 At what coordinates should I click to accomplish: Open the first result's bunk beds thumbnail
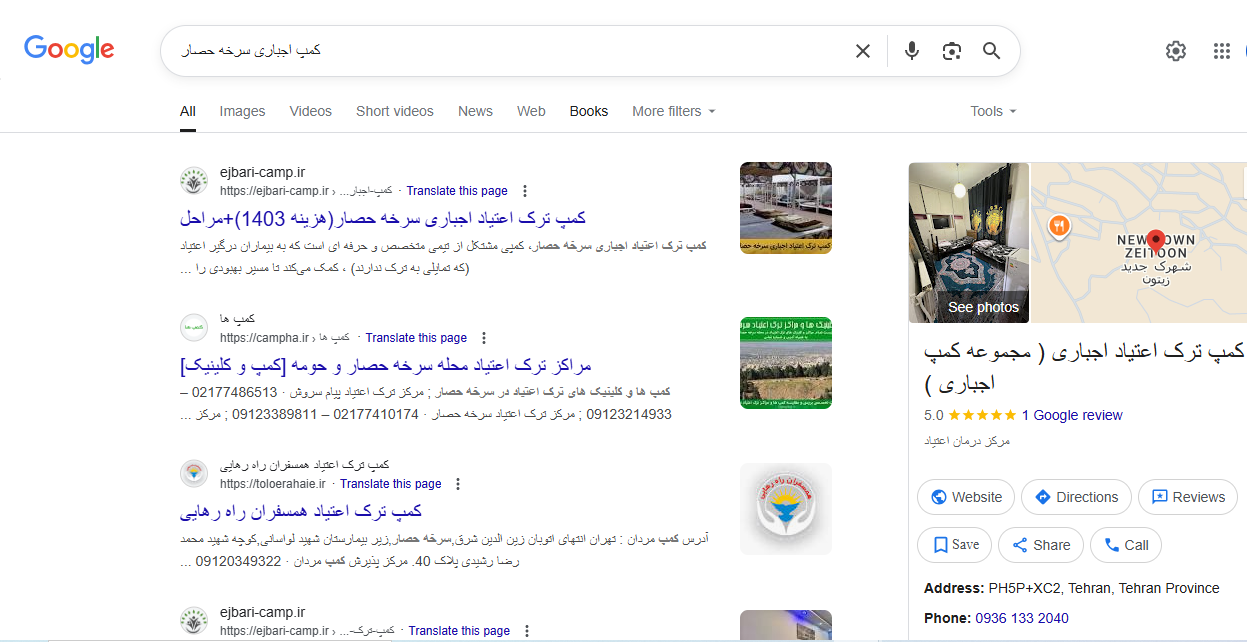[x=786, y=208]
